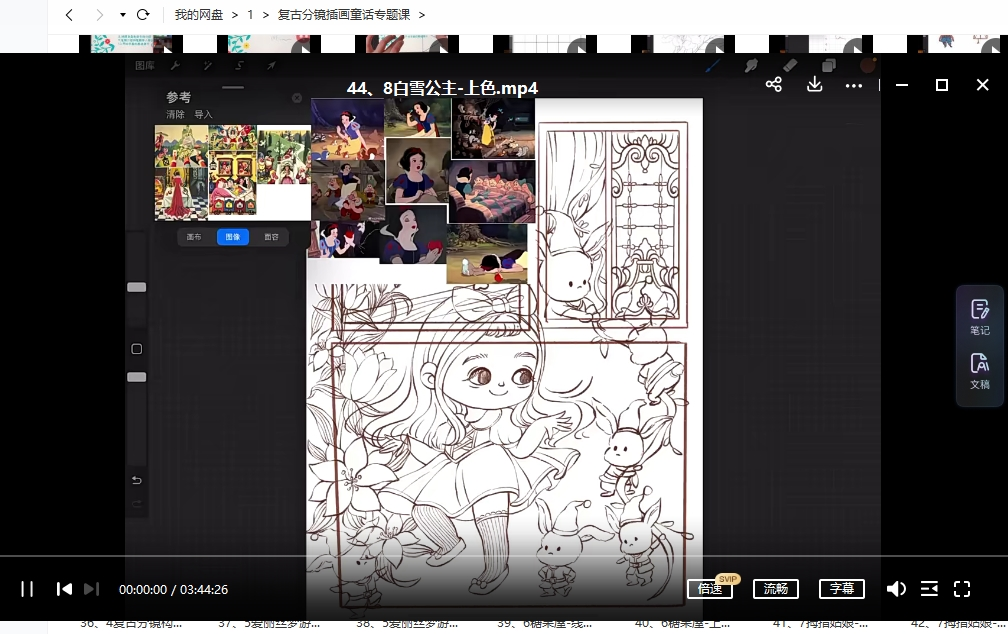The width and height of the screenshot is (1008, 634).
Task: Share the video using share icon
Action: click(773, 85)
